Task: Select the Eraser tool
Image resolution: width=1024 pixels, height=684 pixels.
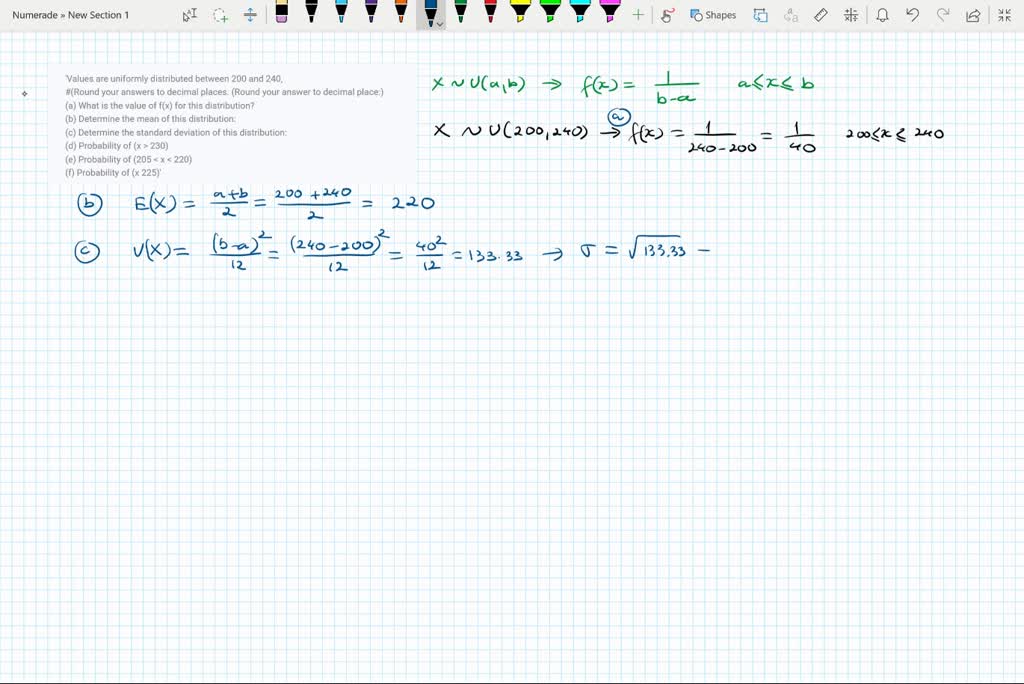Action: point(281,14)
